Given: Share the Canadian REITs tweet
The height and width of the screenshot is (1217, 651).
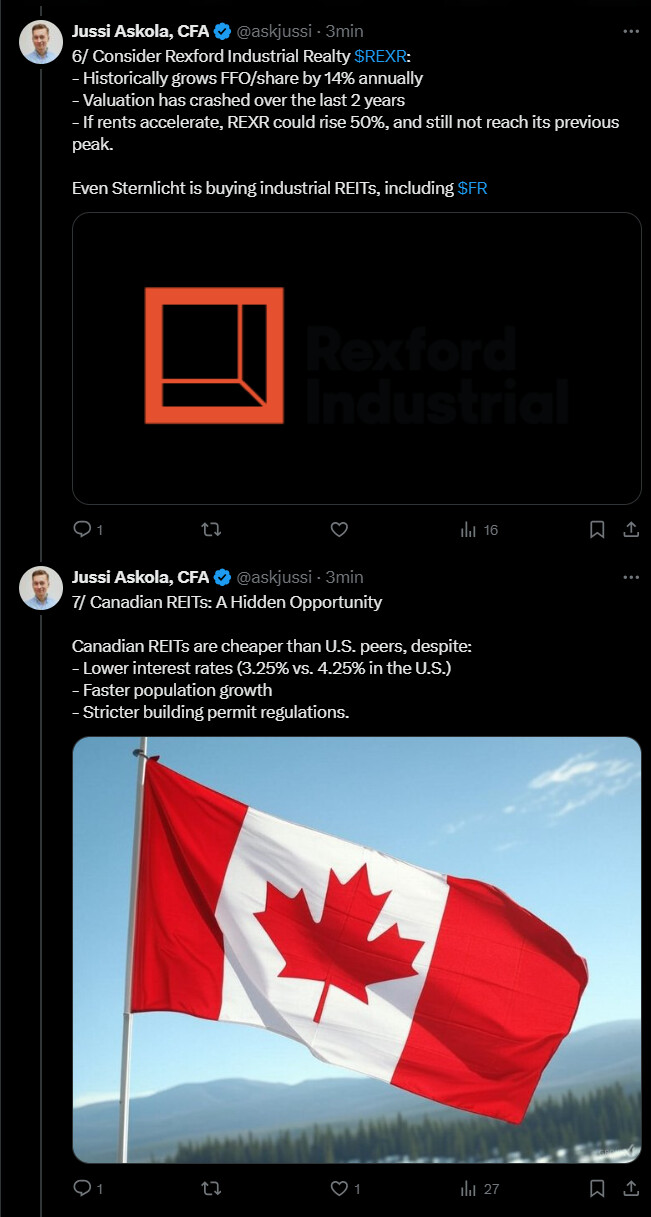Looking at the screenshot, I should 631,1188.
